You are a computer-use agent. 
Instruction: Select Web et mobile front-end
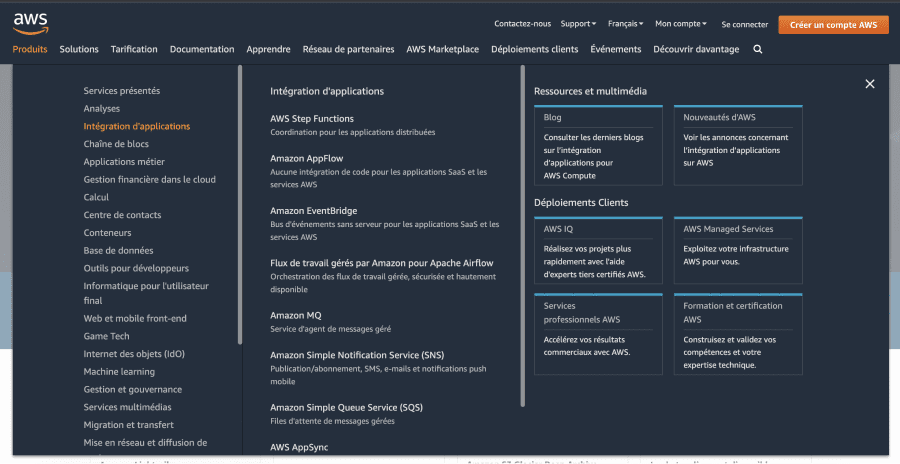pyautogui.click(x=135, y=319)
